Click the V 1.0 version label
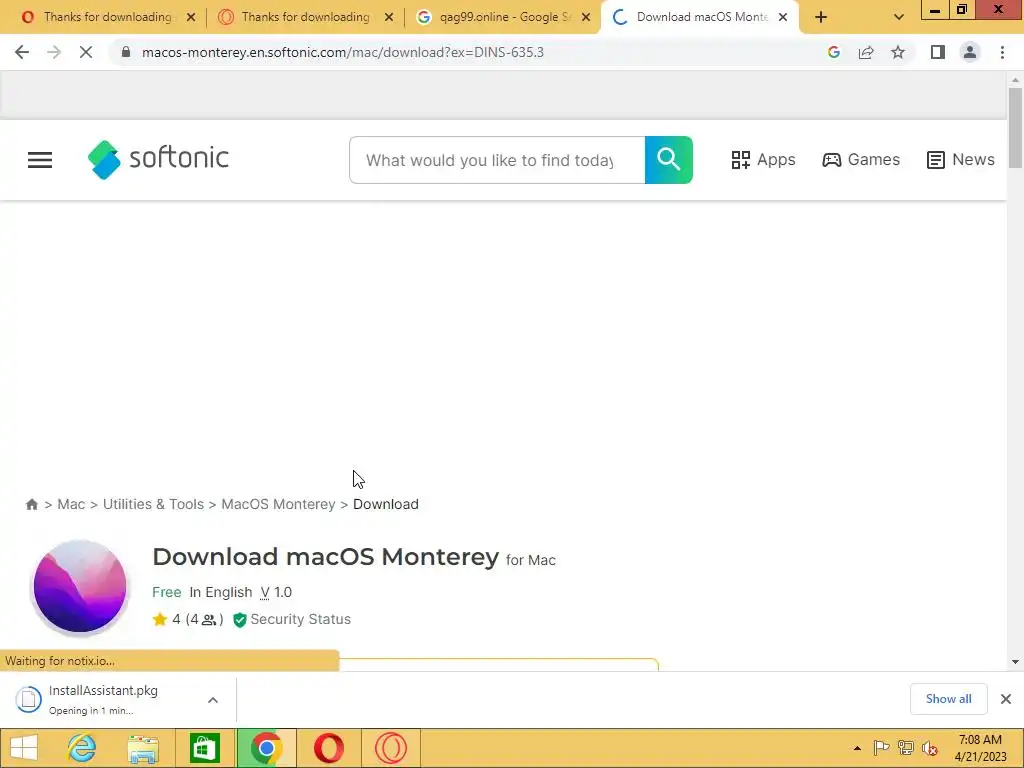This screenshot has width=1024, height=768. [276, 592]
